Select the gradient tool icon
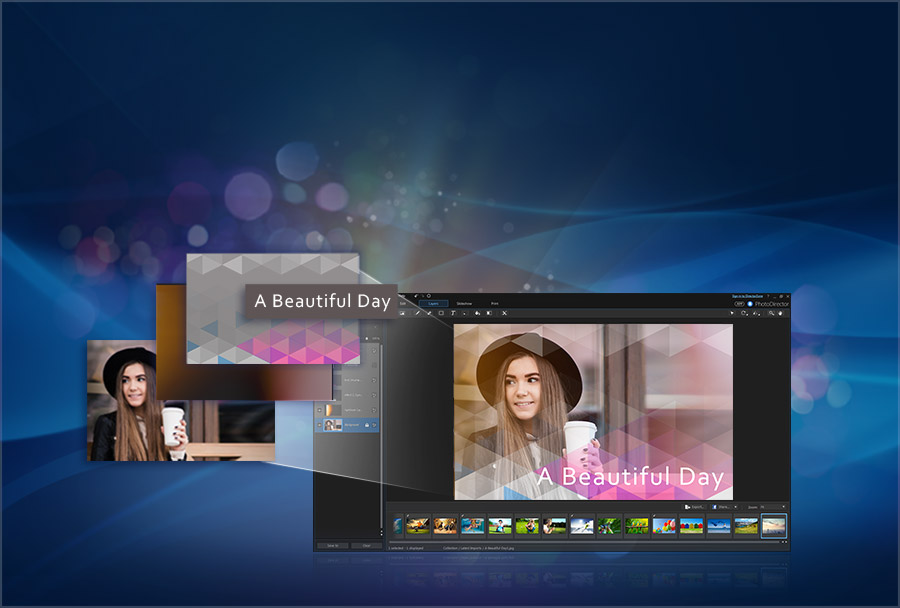The height and width of the screenshot is (608, 900). pyautogui.click(x=489, y=313)
